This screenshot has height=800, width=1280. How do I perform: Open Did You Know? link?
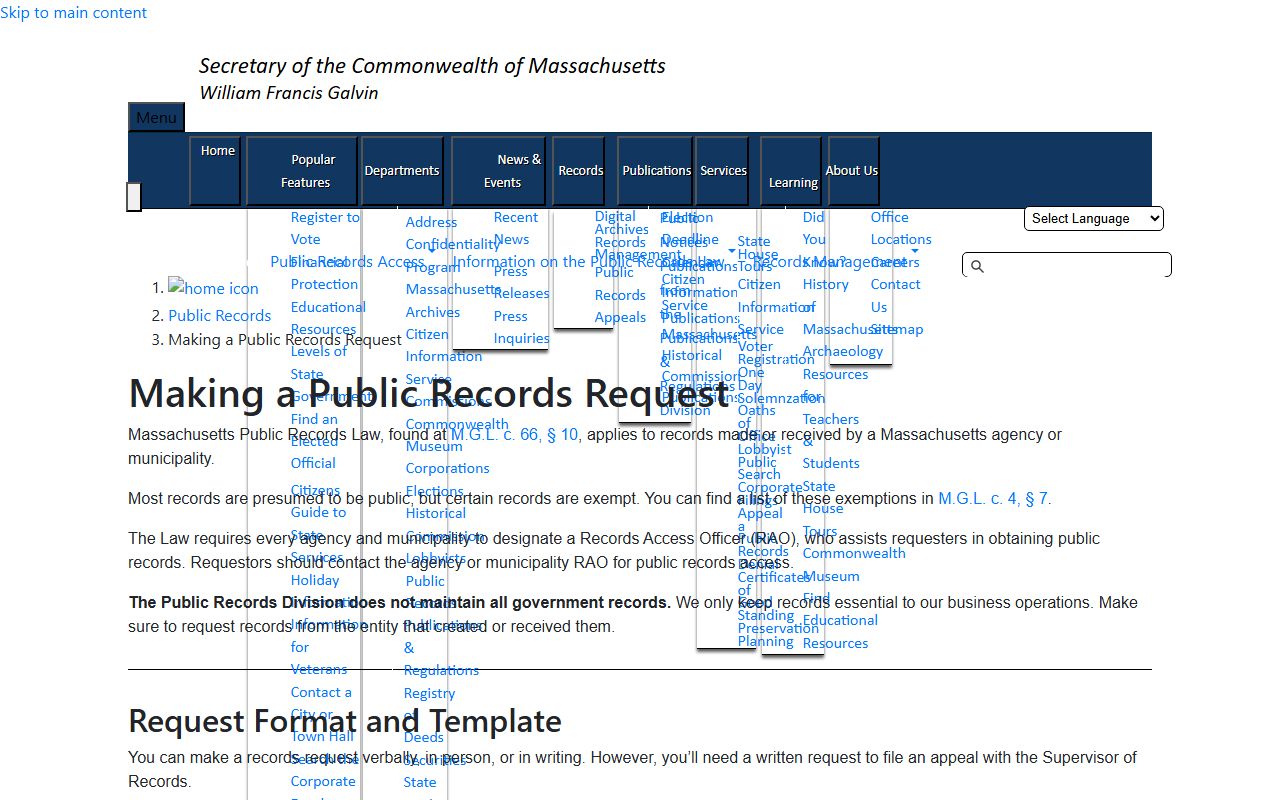[x=824, y=239]
